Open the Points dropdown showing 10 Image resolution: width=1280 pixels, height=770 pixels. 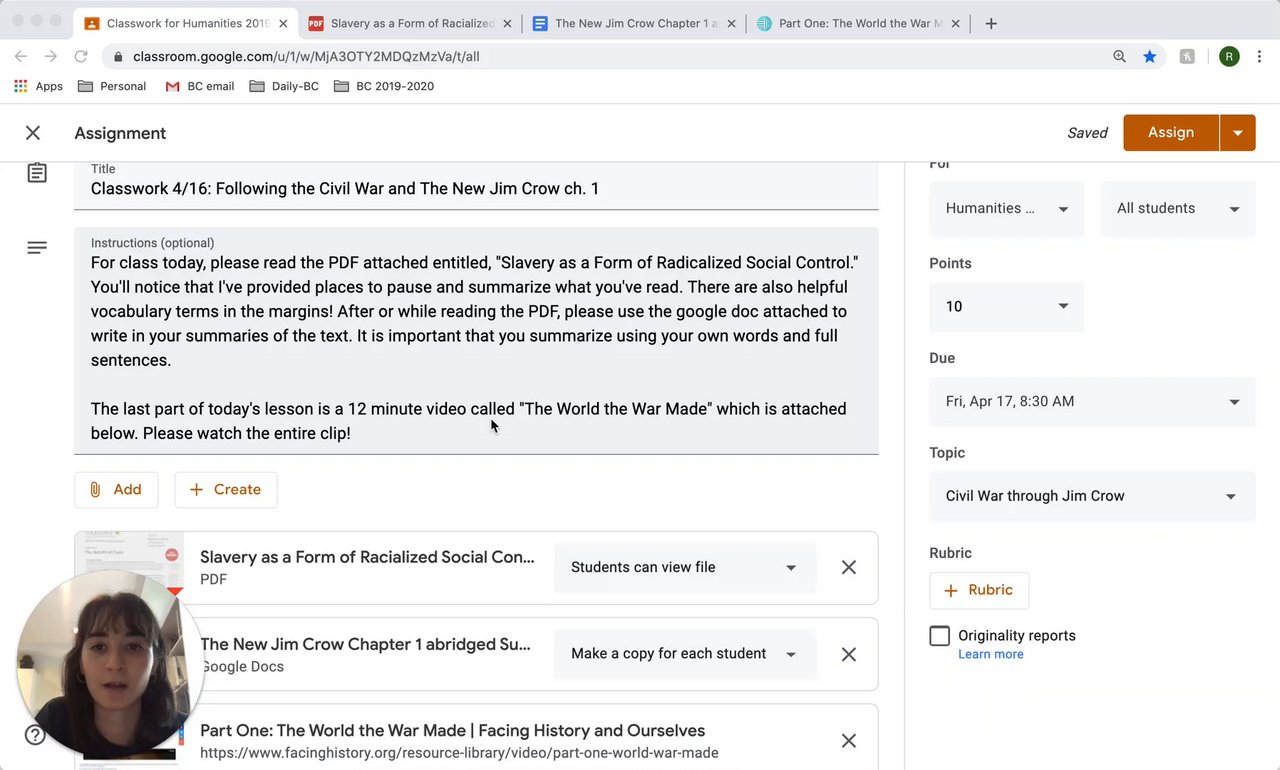point(1006,307)
